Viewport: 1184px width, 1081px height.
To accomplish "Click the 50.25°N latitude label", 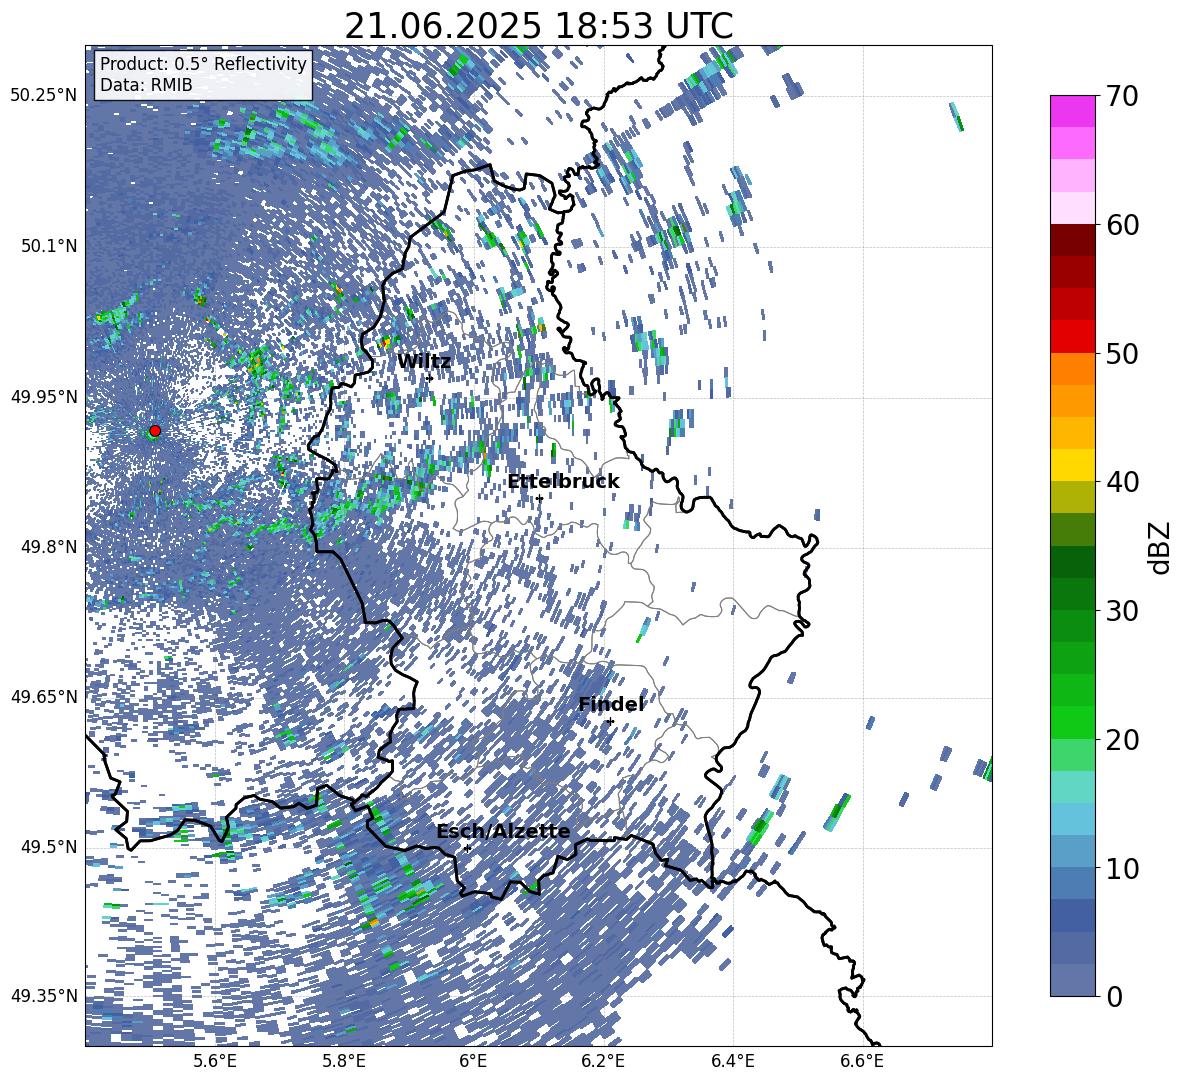I will point(44,96).
